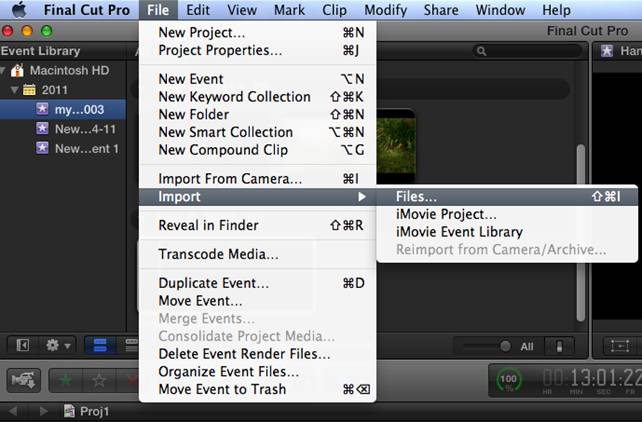Select New Event menu item
Screen dimensions: 642x422
pos(258,79)
